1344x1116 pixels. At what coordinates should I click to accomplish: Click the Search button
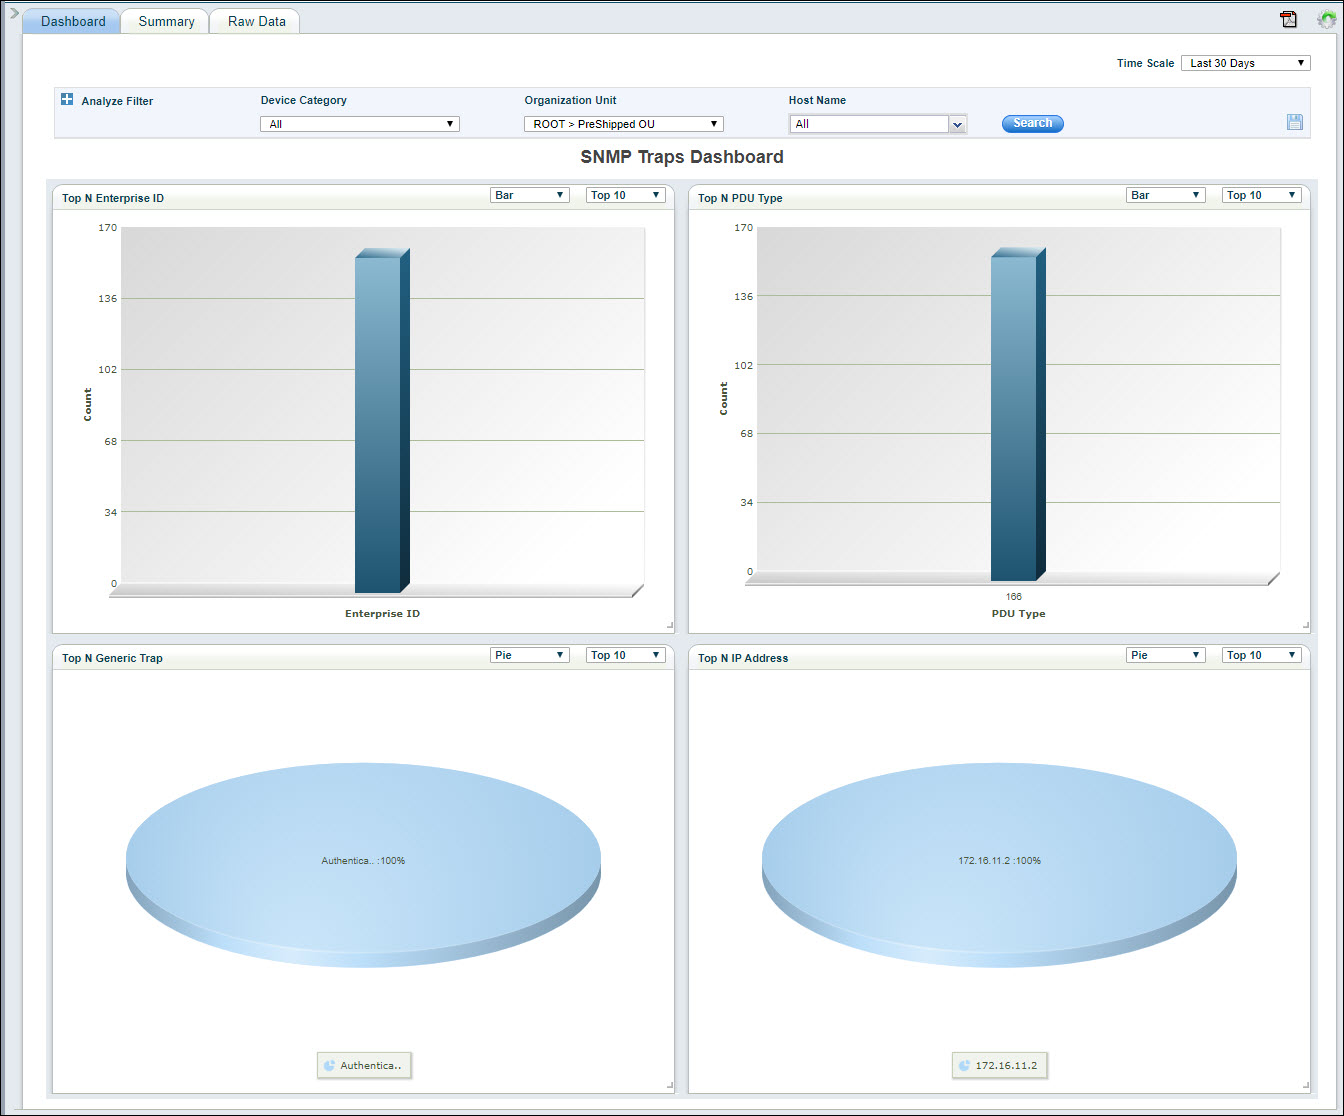[1032, 123]
